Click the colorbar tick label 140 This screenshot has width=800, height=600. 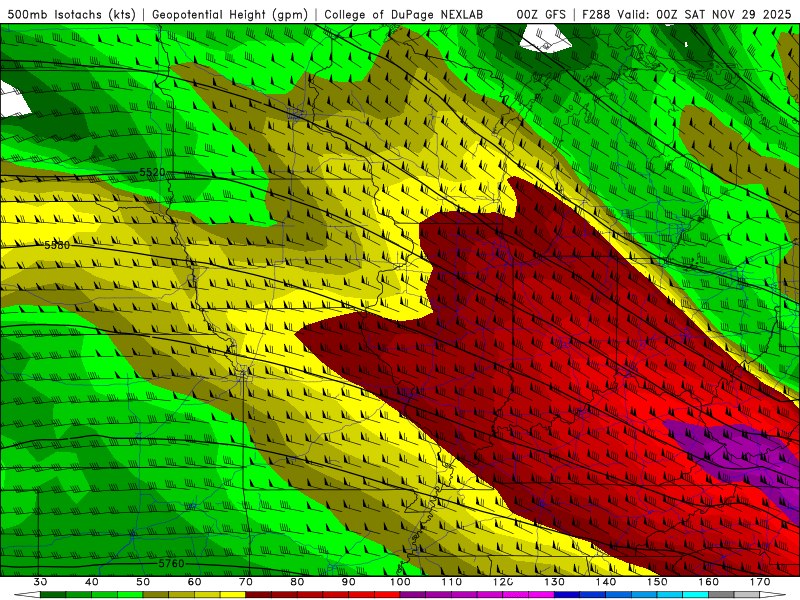tap(606, 582)
